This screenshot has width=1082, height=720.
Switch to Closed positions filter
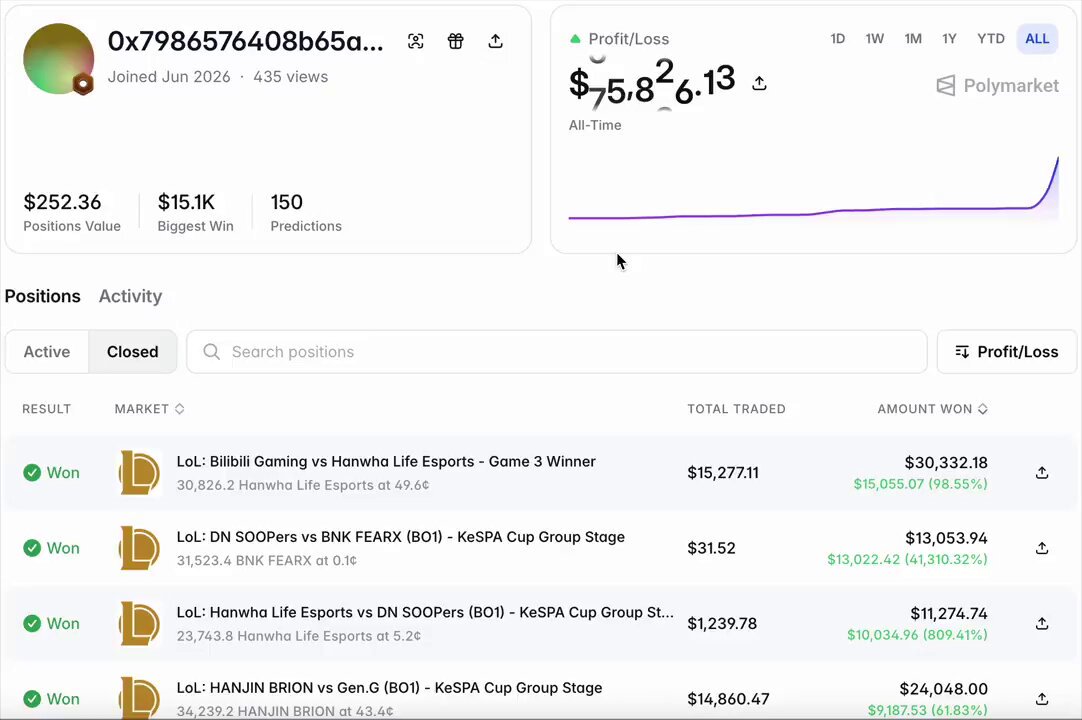pos(132,352)
